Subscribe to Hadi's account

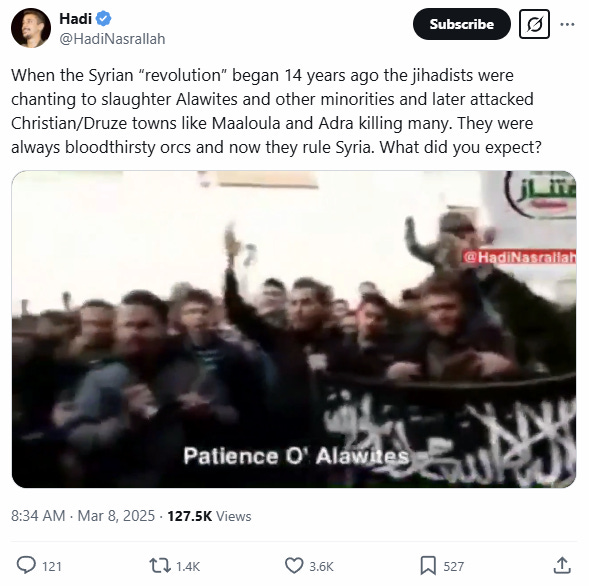click(x=462, y=24)
